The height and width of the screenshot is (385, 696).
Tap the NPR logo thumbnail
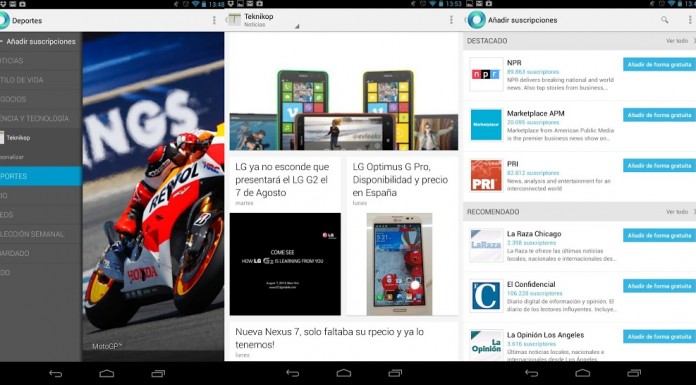pyautogui.click(x=486, y=75)
